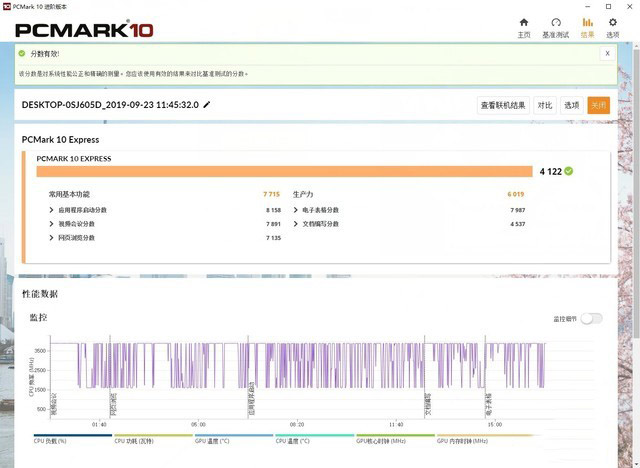
Task: Click the 4 537 document writing score
Action: click(x=518, y=224)
